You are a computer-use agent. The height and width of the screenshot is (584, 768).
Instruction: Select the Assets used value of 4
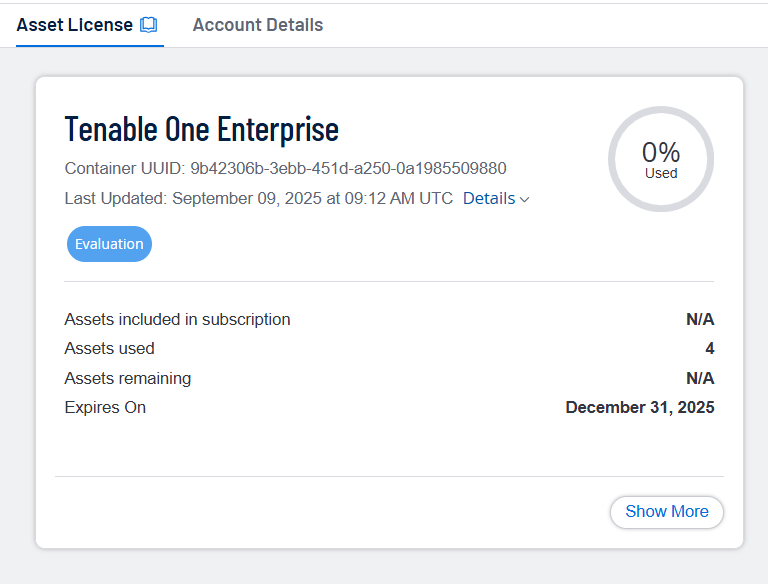(709, 349)
